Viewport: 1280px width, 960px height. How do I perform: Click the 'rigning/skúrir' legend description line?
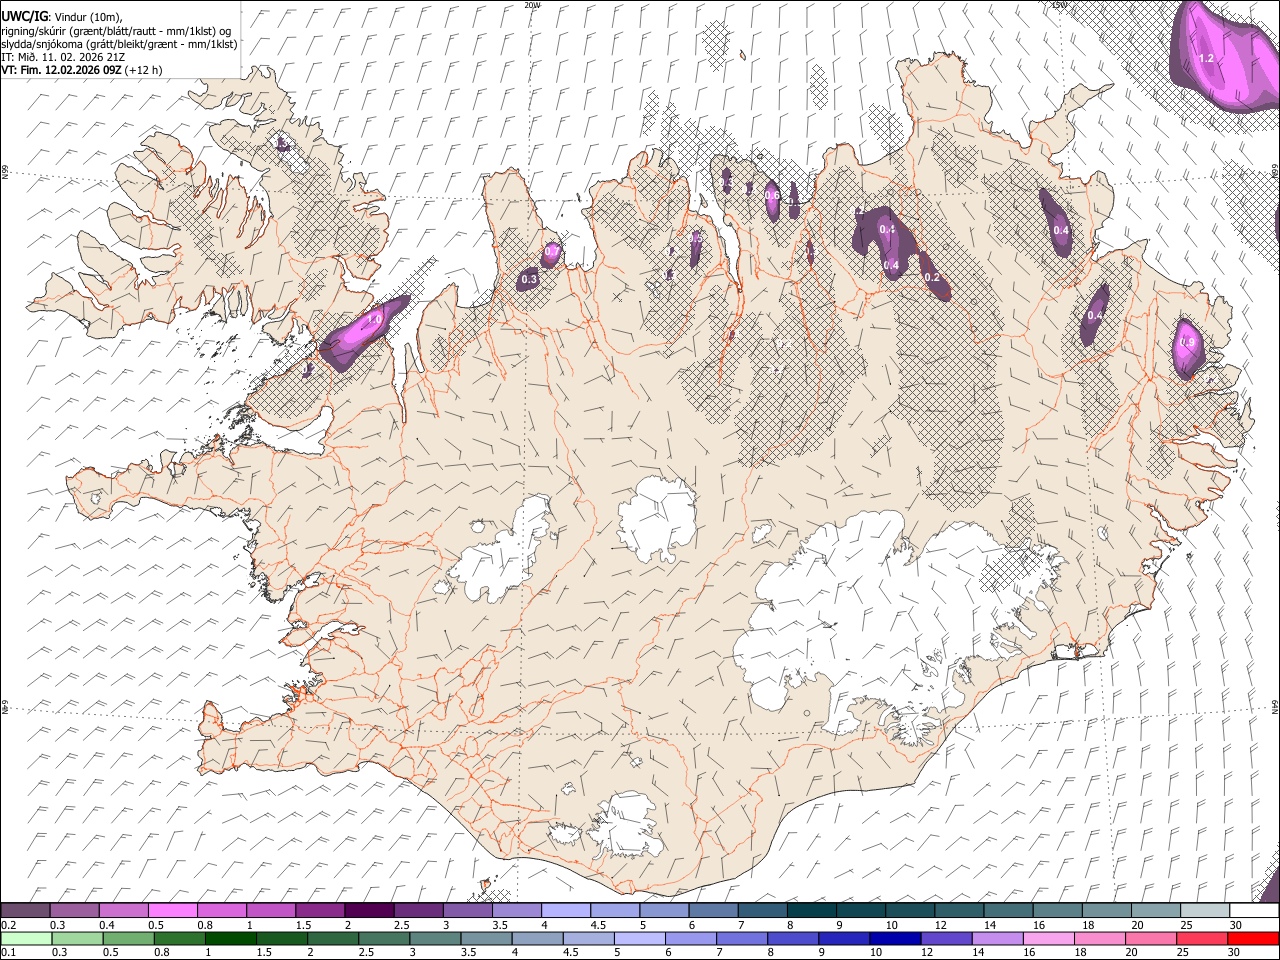pyautogui.click(x=116, y=30)
